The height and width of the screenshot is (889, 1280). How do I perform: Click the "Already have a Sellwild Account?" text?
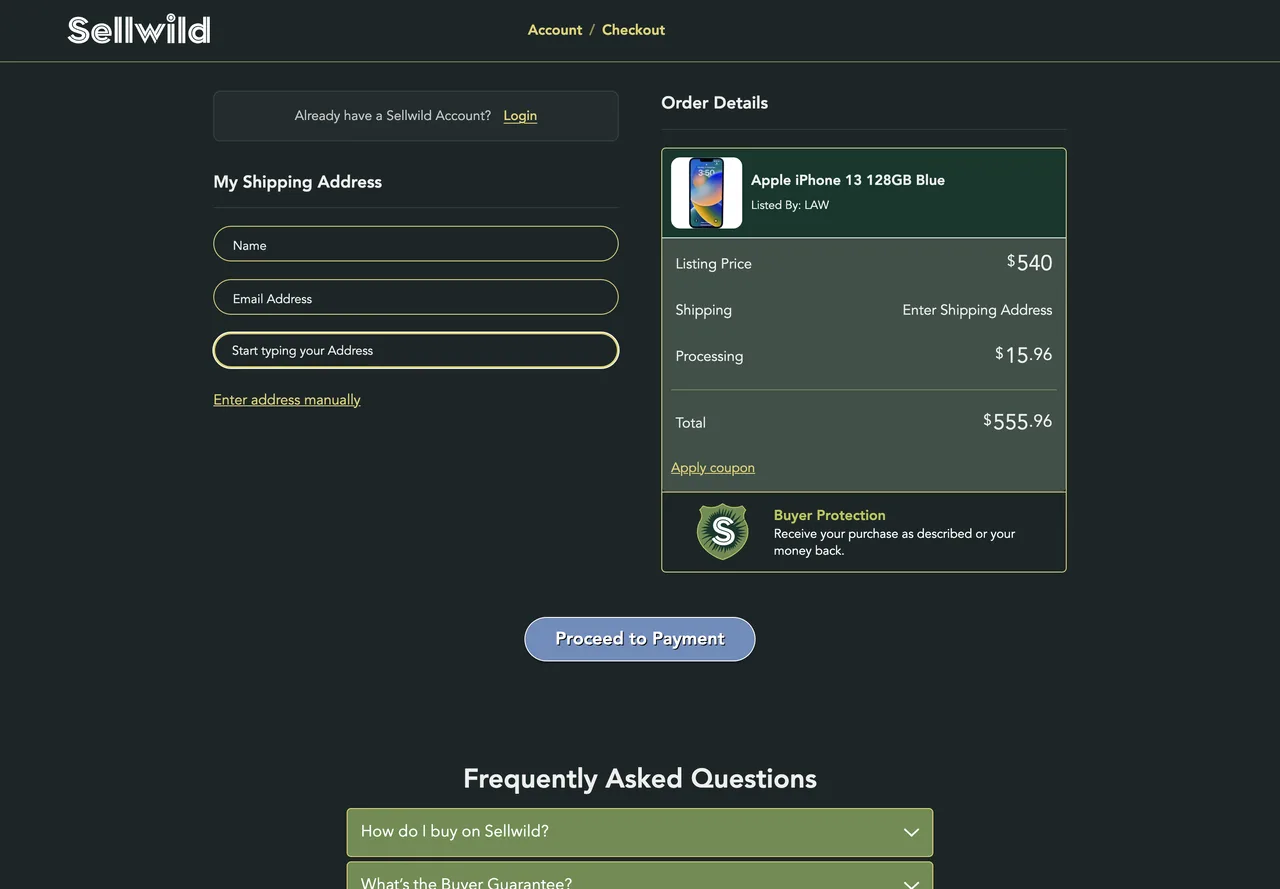pyautogui.click(x=393, y=116)
